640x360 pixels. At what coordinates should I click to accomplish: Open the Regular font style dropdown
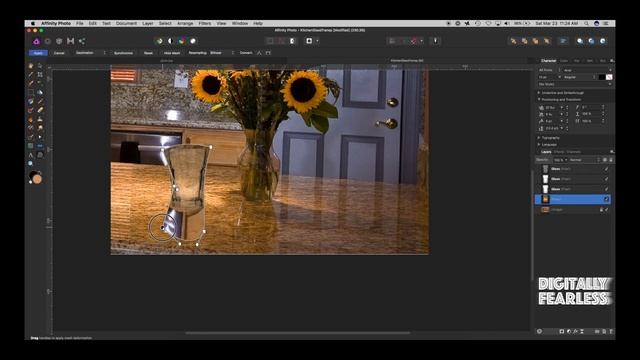click(x=579, y=77)
